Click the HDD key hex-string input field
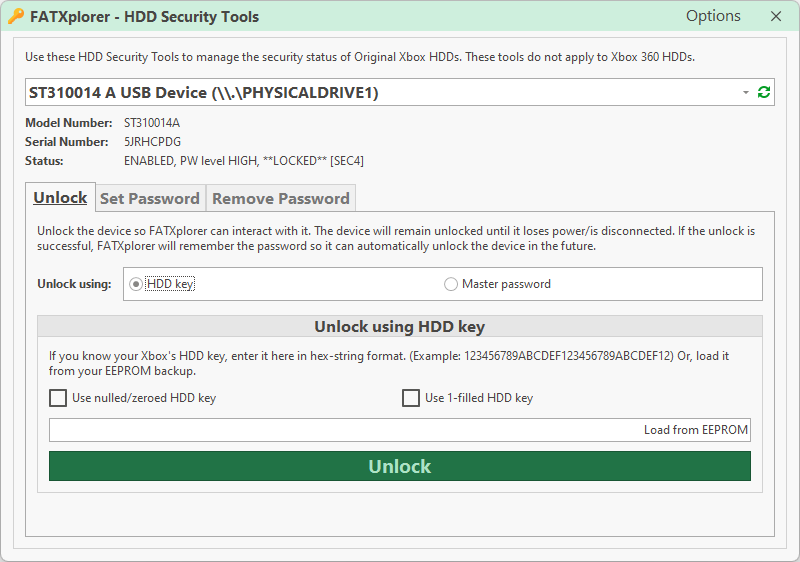 click(340, 430)
